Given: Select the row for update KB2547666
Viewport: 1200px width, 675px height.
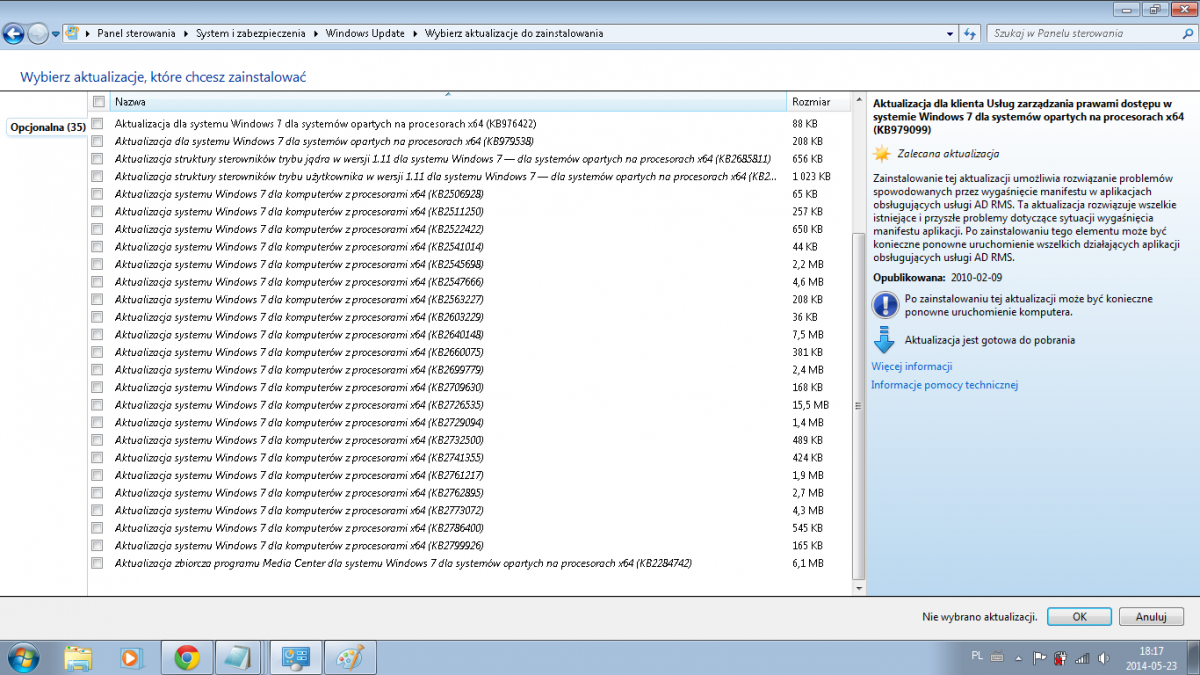Looking at the screenshot, I should coord(470,282).
